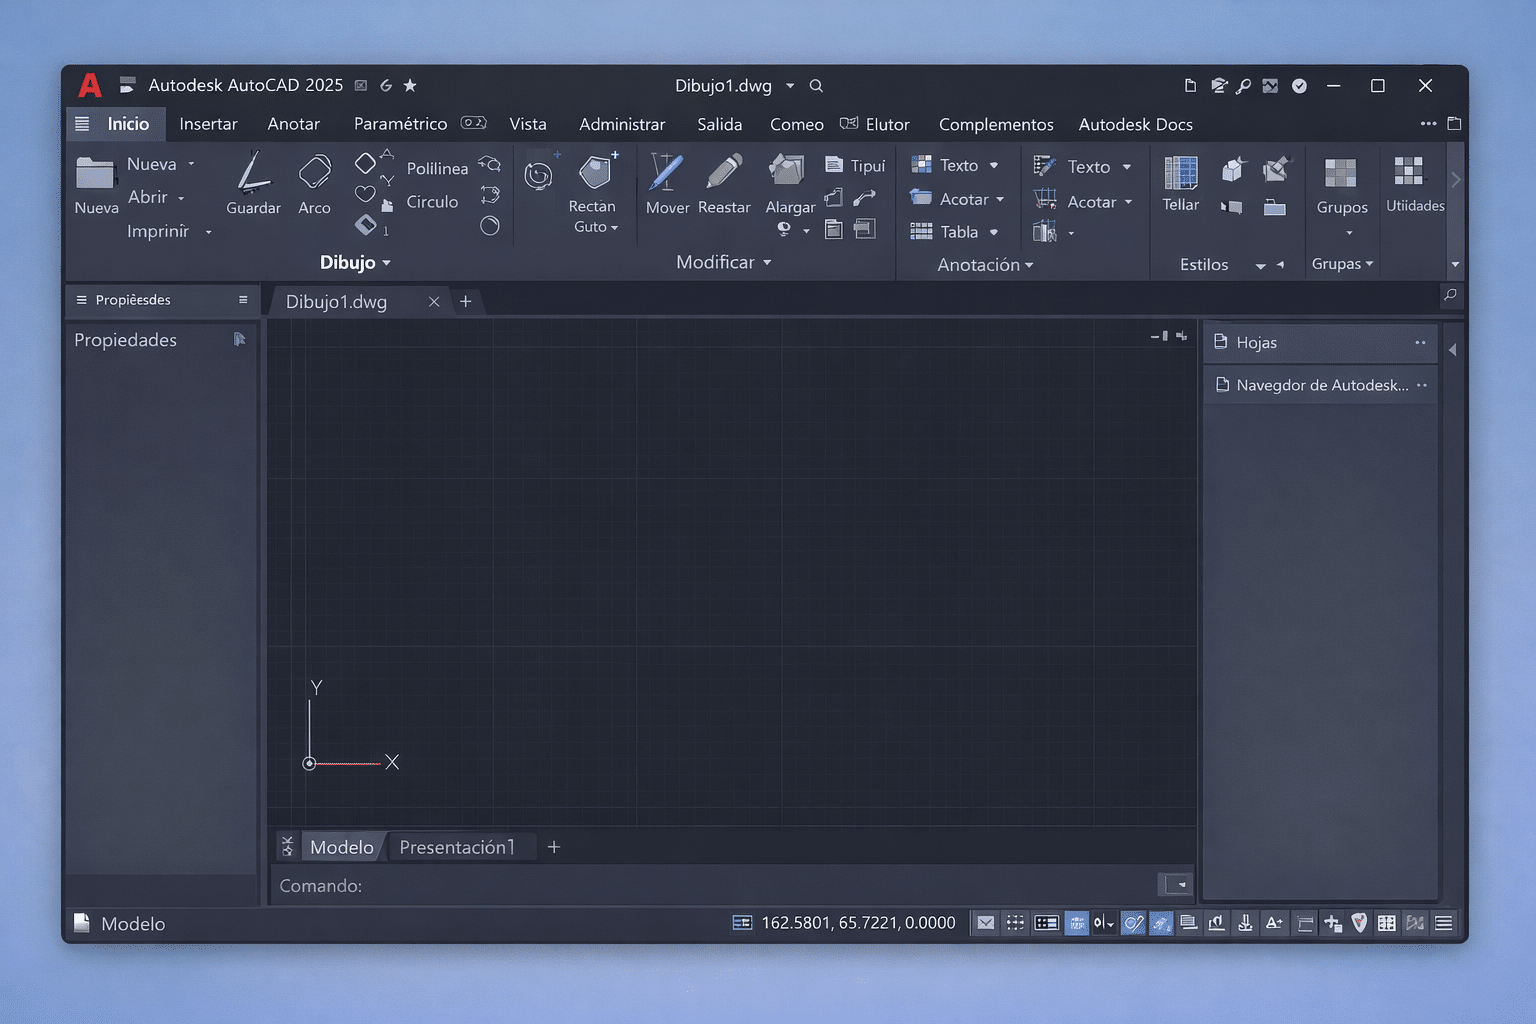Expand the Acotar dropdown
Viewport: 1536px width, 1024px height.
click(998, 199)
